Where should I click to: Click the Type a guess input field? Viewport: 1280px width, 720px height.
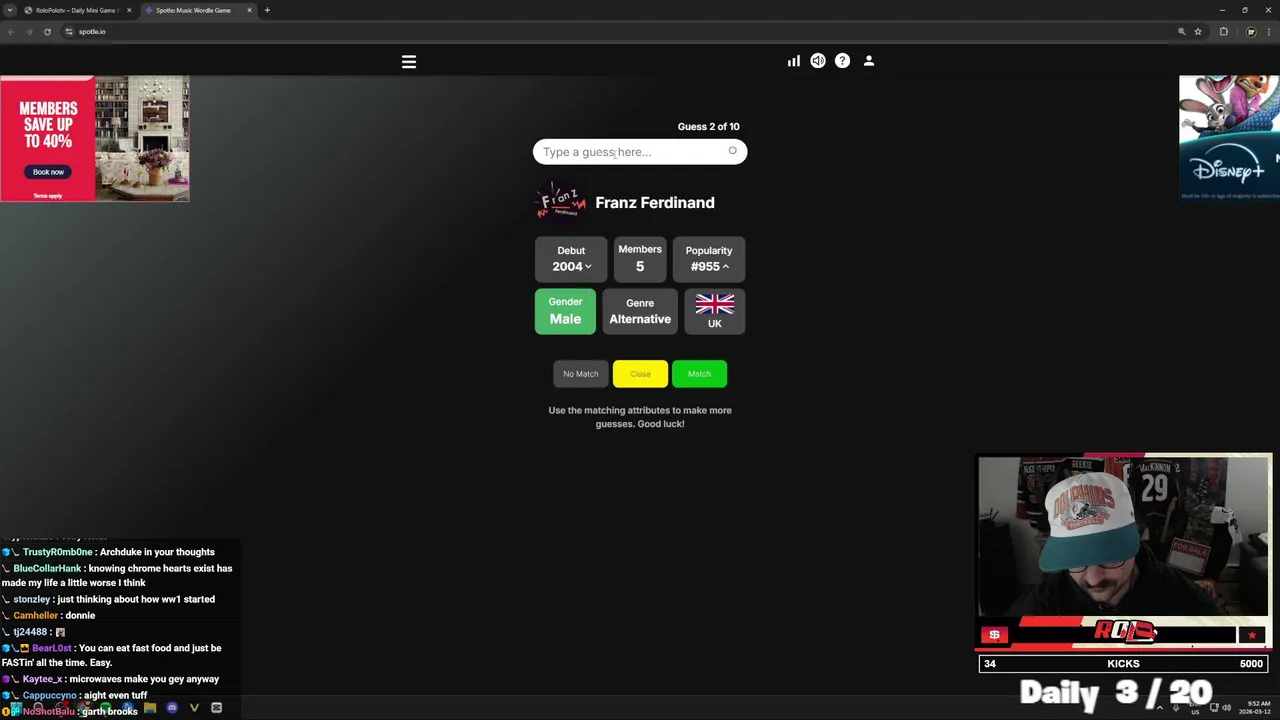point(640,152)
